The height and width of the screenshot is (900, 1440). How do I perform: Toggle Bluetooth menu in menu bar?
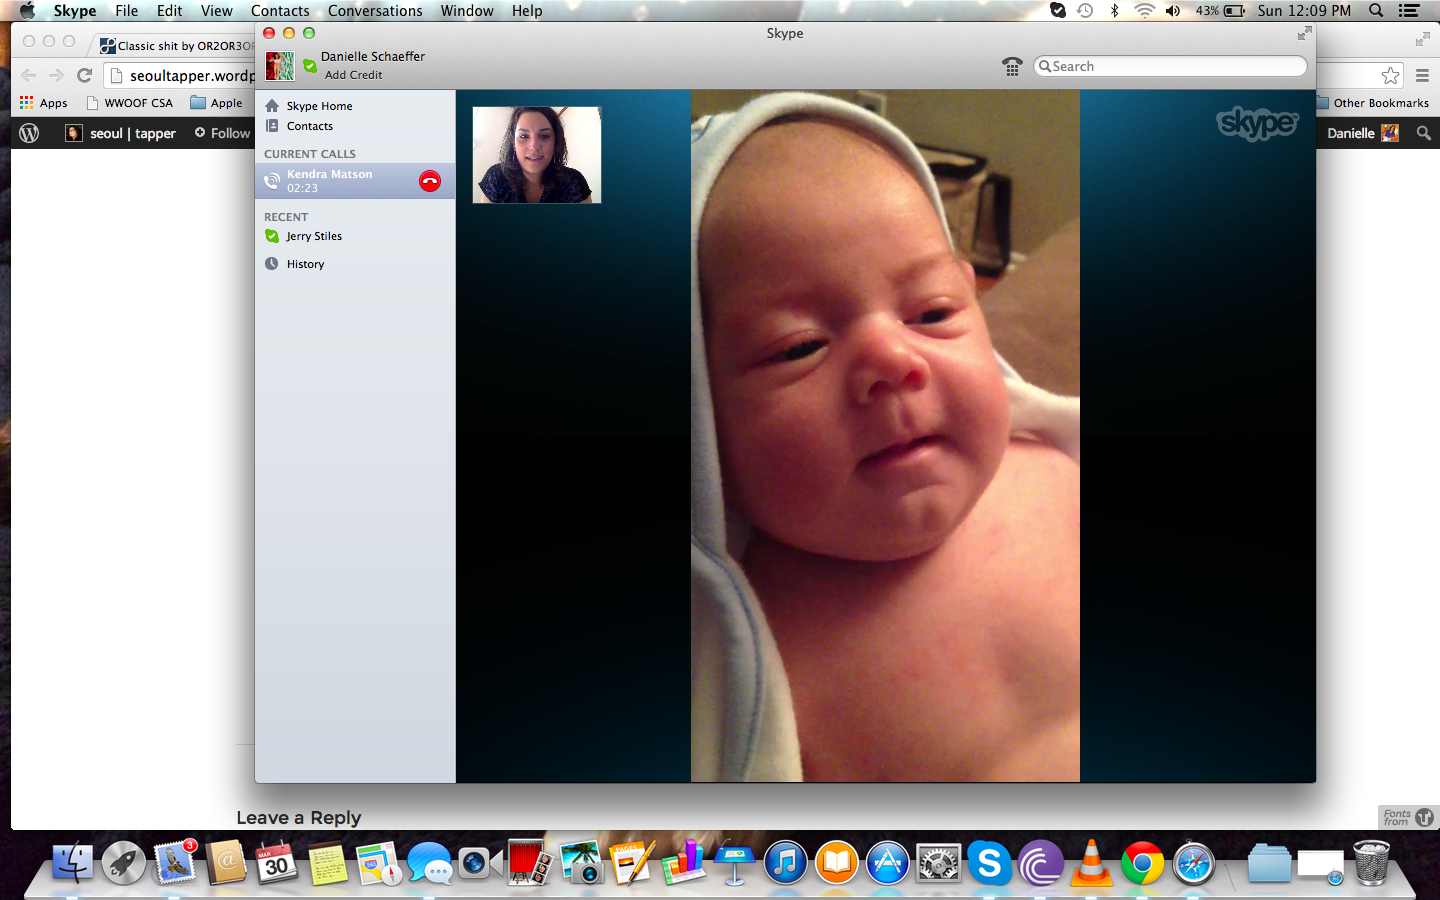(x=1115, y=11)
